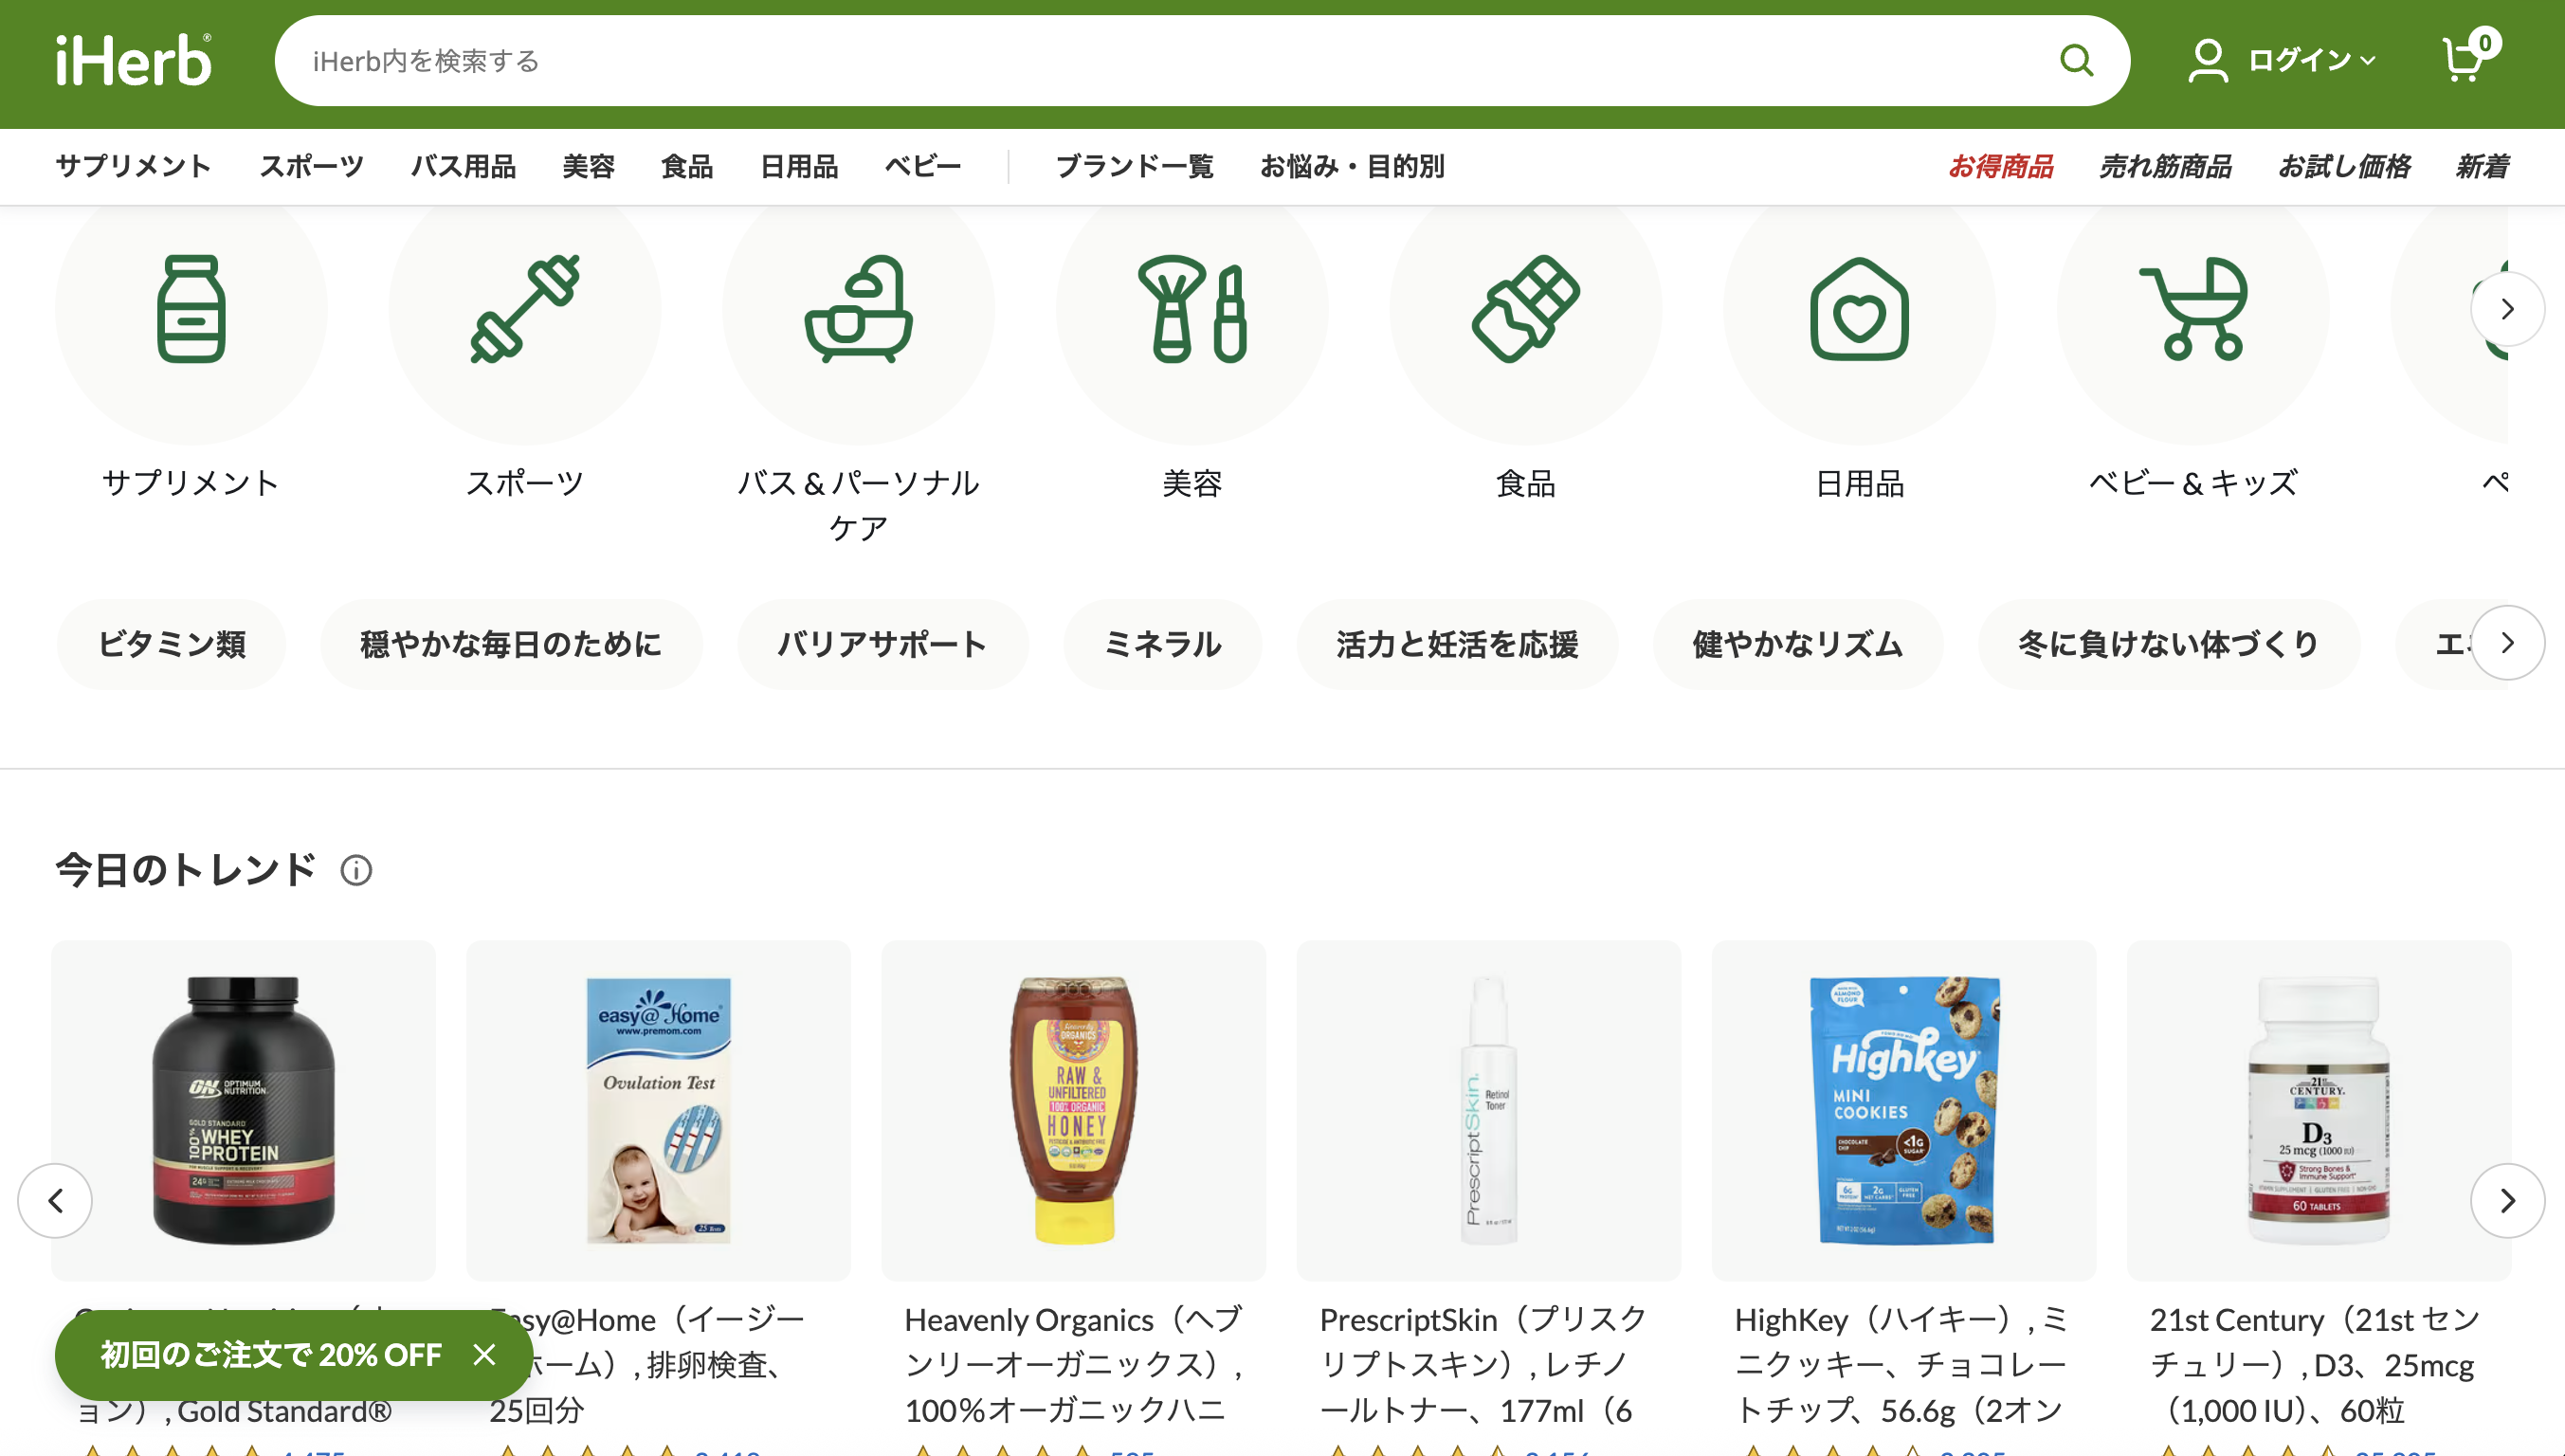Open the HighKey Mini Cookies image
2565x1456 pixels.
[1903, 1110]
